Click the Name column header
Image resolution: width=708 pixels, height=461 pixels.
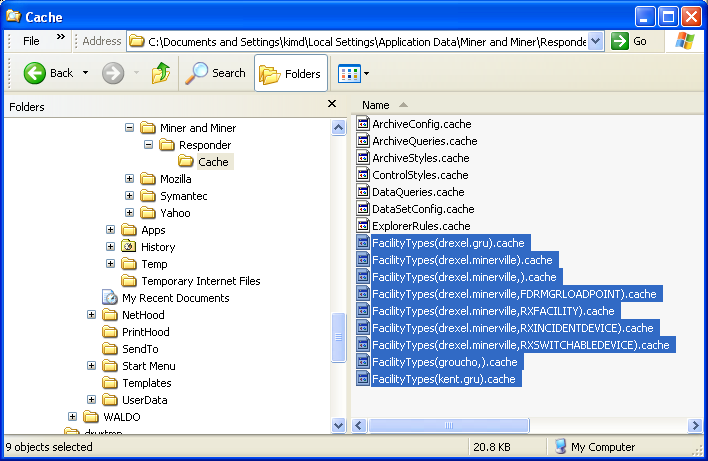(376, 105)
